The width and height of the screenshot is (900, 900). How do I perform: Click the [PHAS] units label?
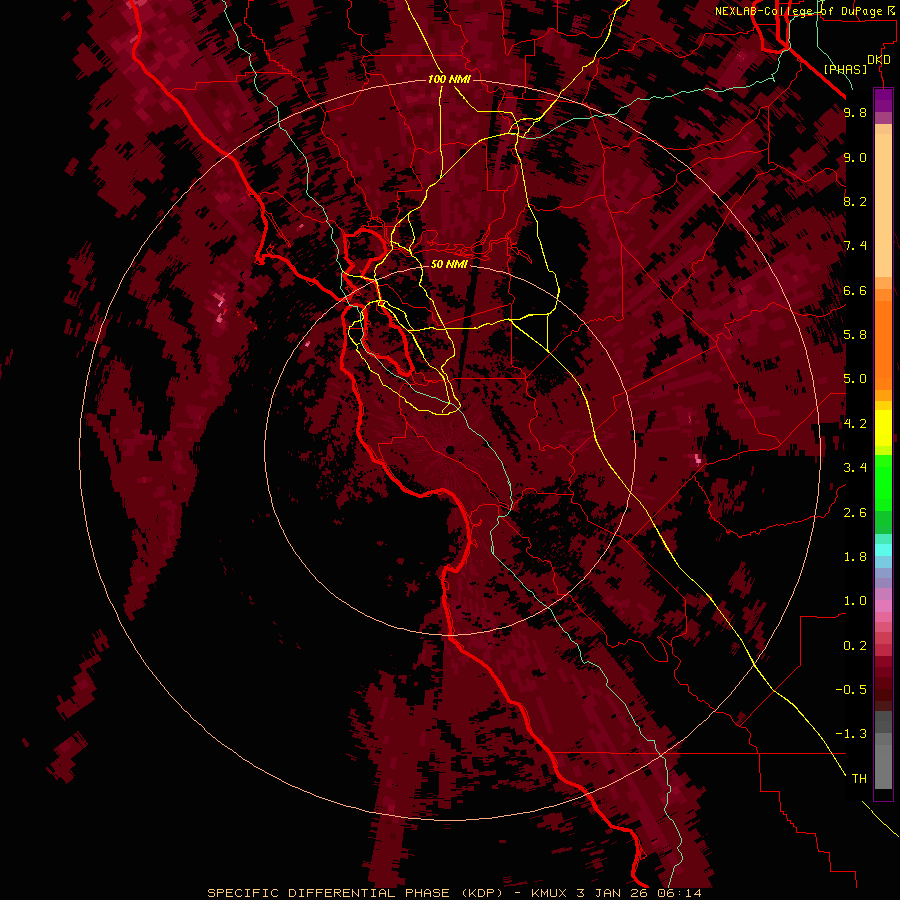[845, 69]
